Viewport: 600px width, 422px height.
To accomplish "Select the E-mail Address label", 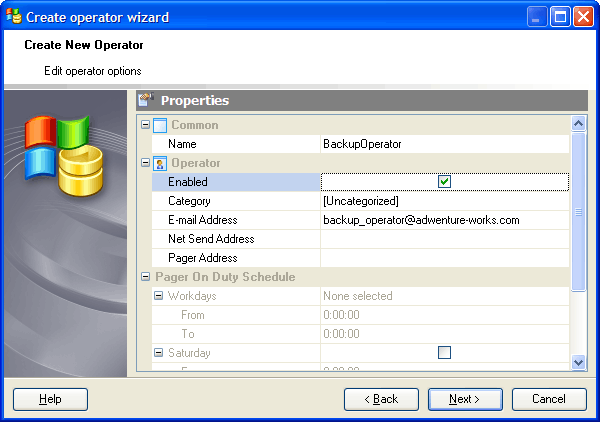I will point(203,220).
